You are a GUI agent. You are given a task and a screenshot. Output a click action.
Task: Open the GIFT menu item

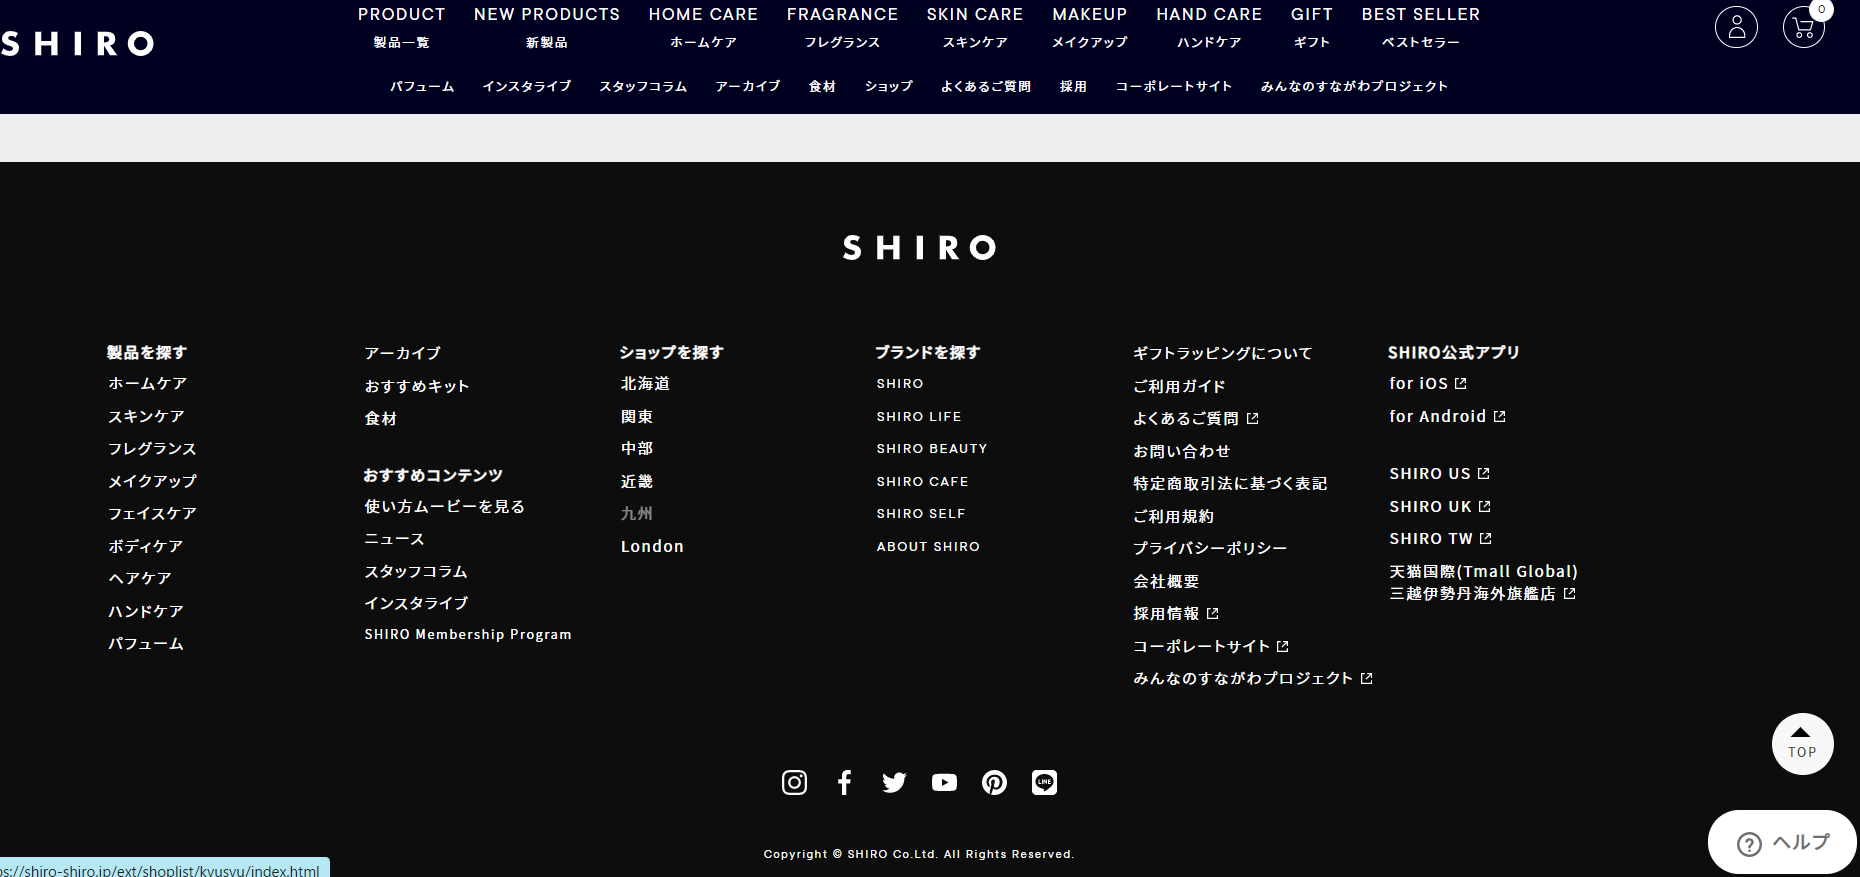coord(1312,27)
